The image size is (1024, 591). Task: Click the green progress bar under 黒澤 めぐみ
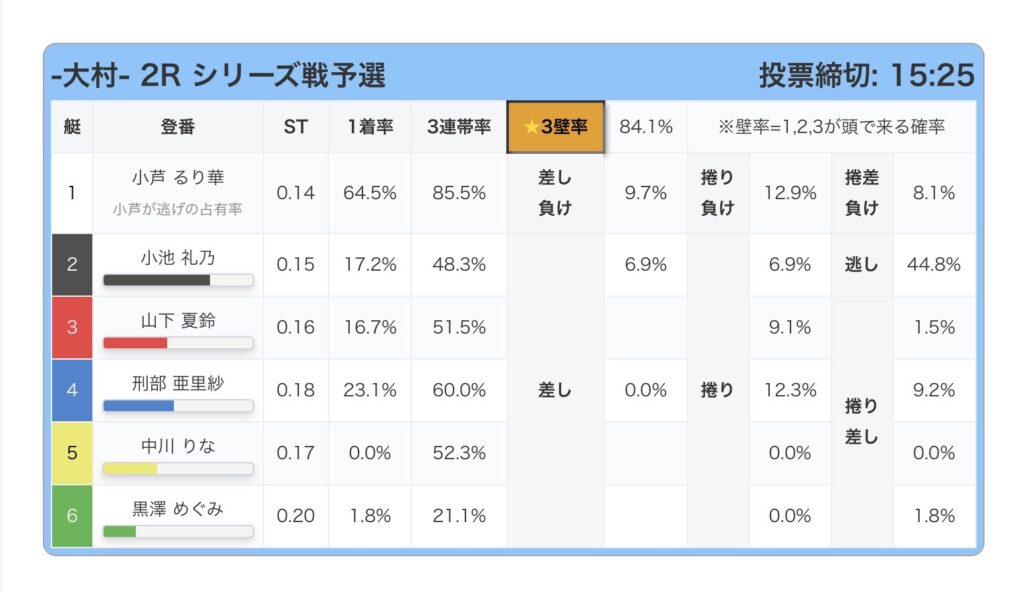click(178, 531)
